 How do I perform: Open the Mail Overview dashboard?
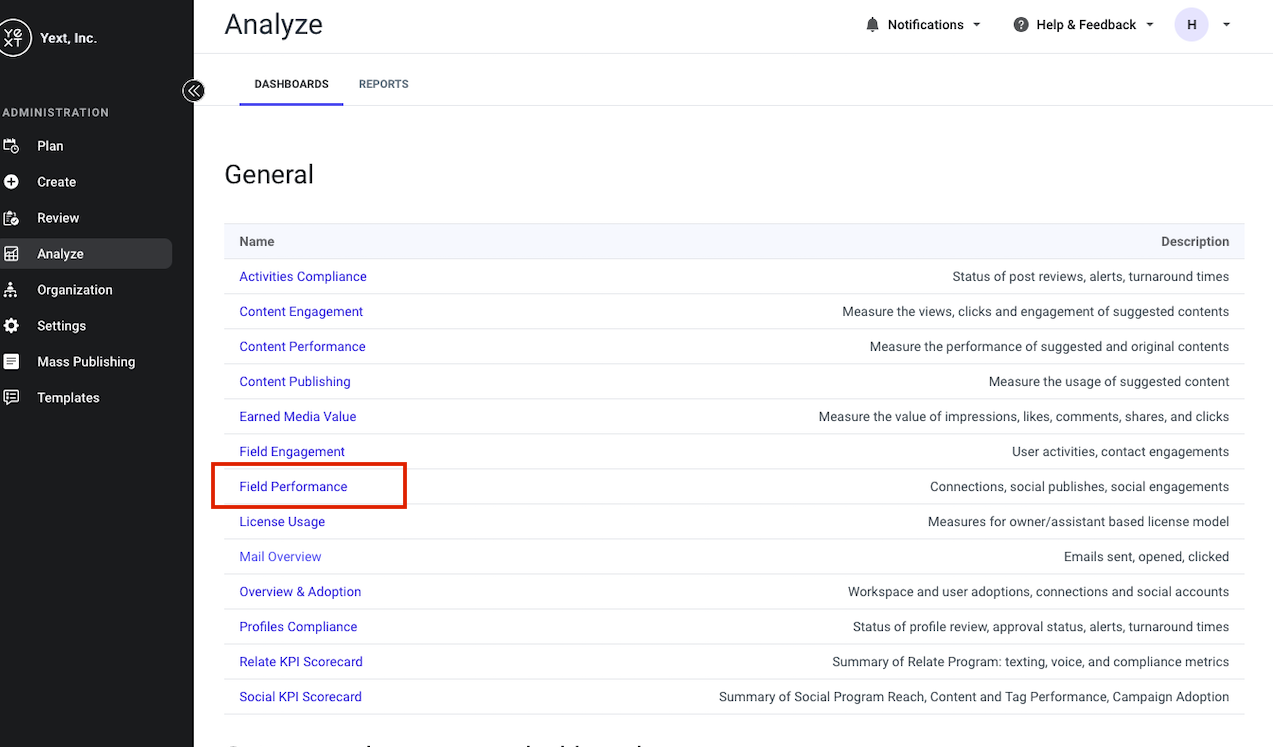(x=280, y=557)
